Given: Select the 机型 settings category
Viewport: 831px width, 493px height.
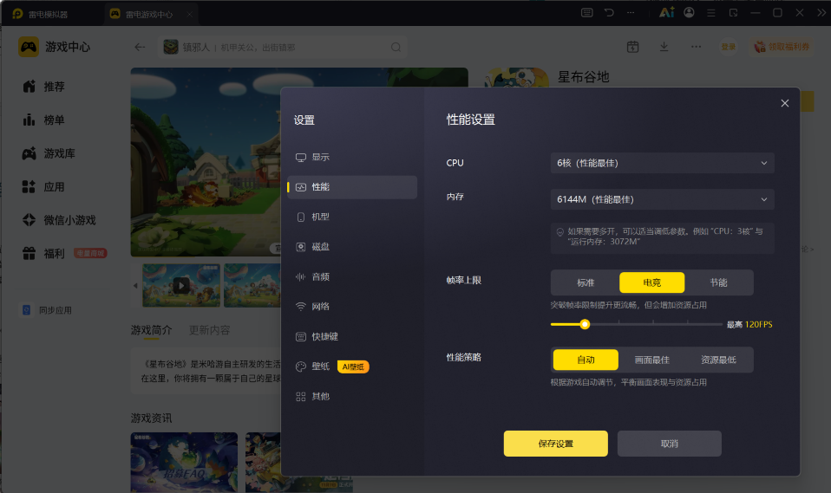Looking at the screenshot, I should (352, 217).
